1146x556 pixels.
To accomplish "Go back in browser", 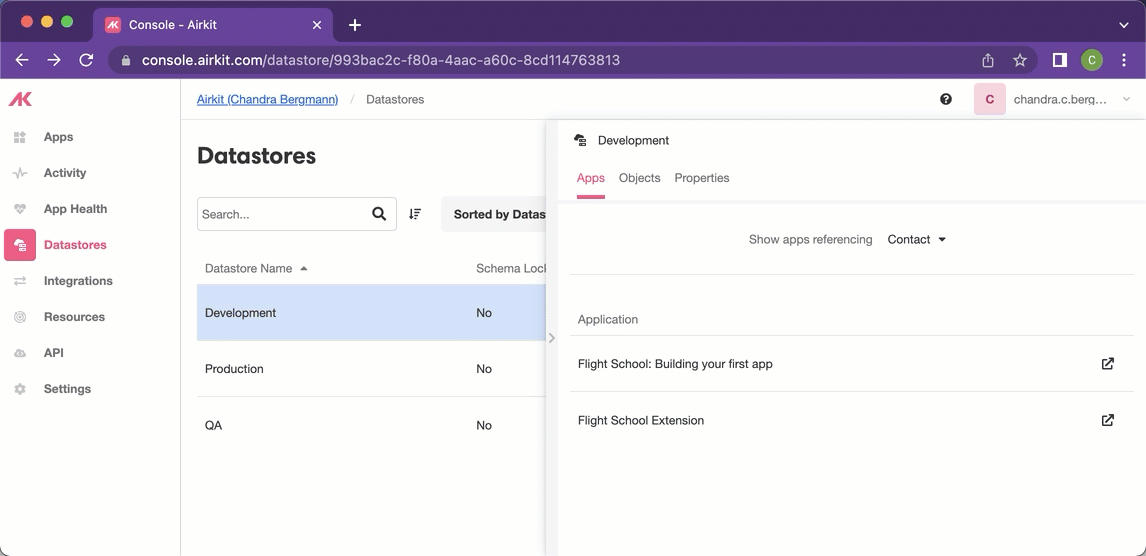I will 22,60.
